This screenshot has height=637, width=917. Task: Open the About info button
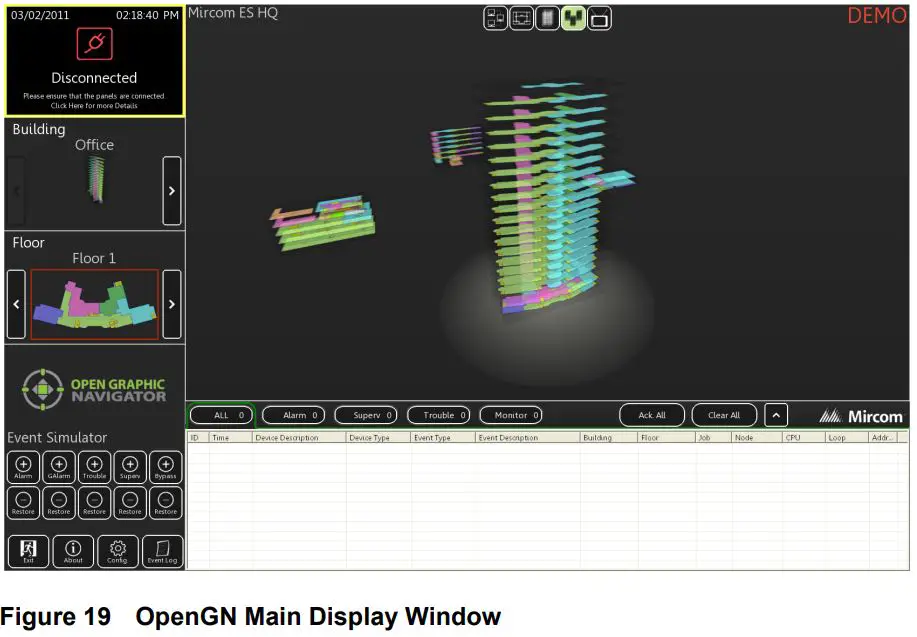(73, 551)
